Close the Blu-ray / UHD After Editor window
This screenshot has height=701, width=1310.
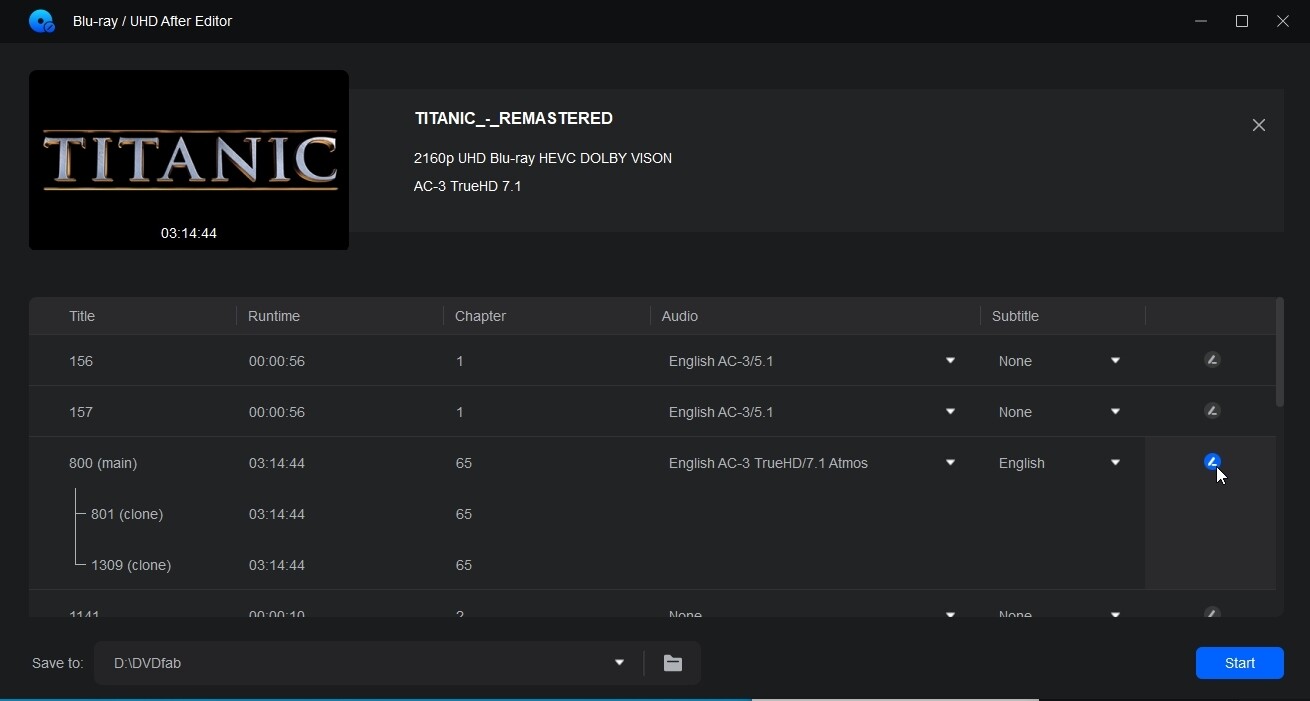1283,21
